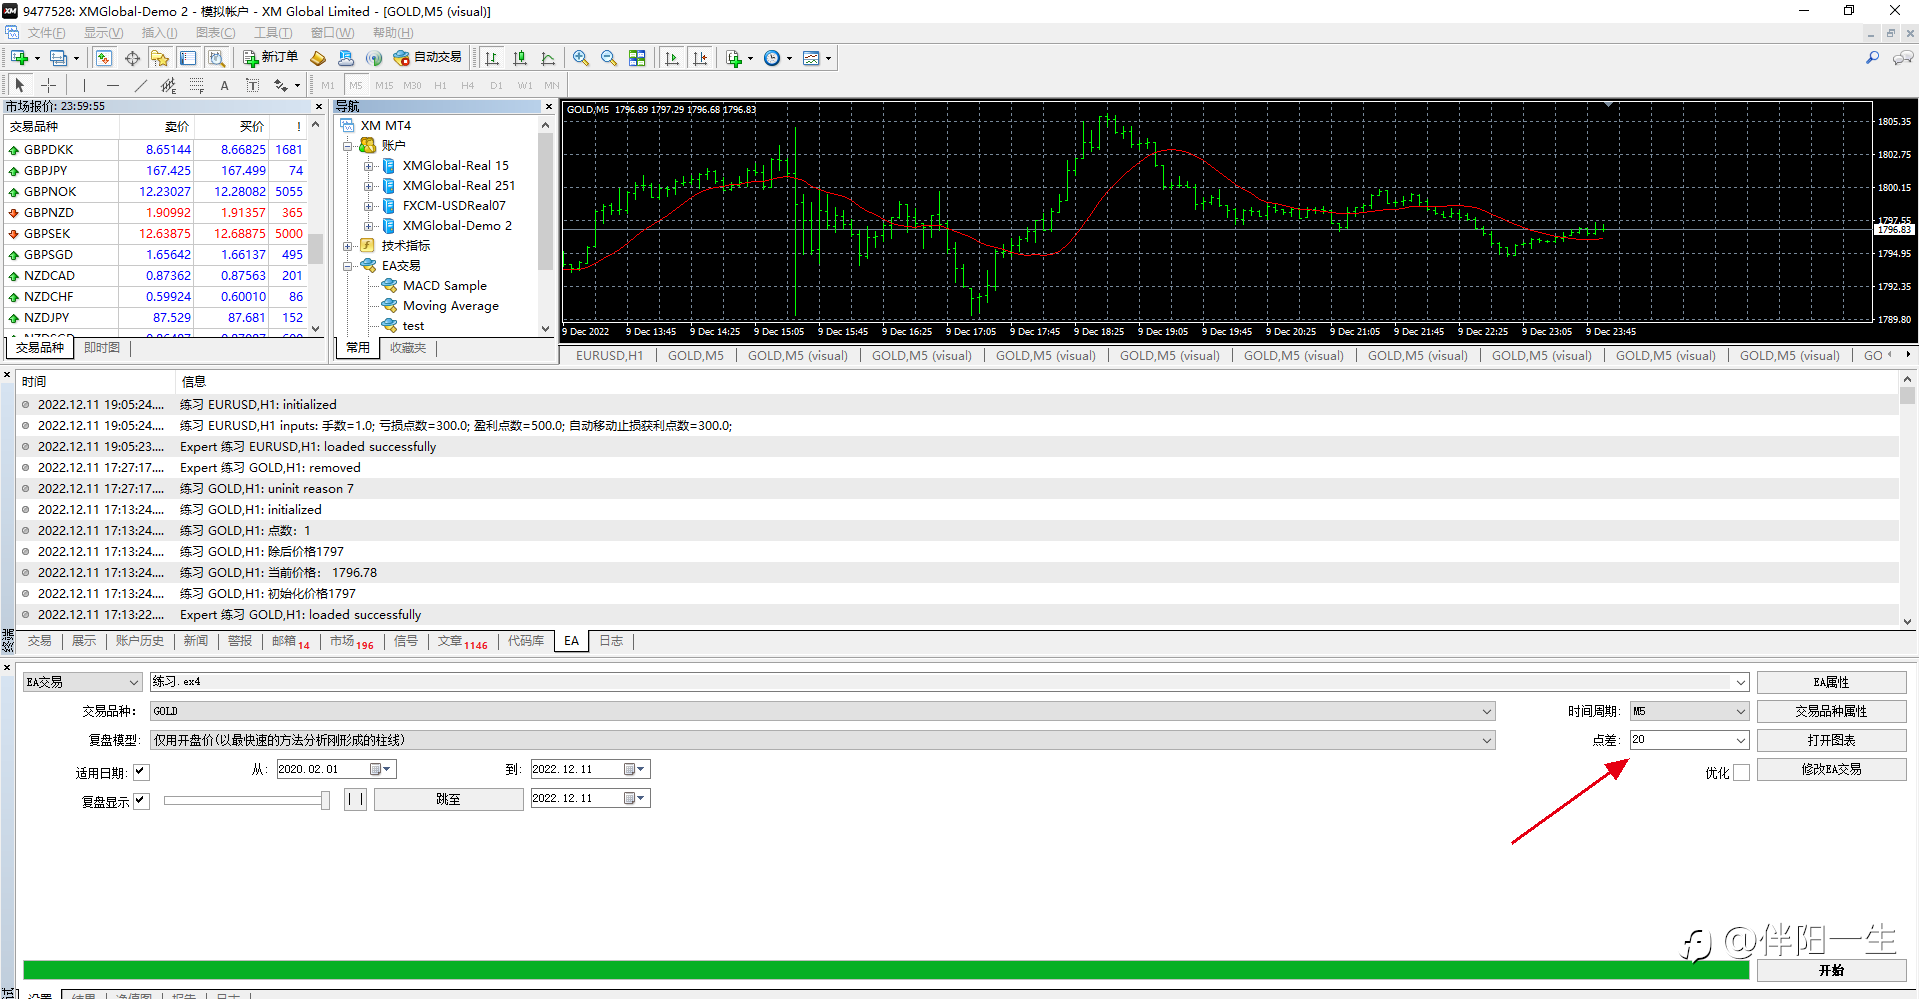Open the 文件(F) menu
The image size is (1919, 999).
click(46, 33)
